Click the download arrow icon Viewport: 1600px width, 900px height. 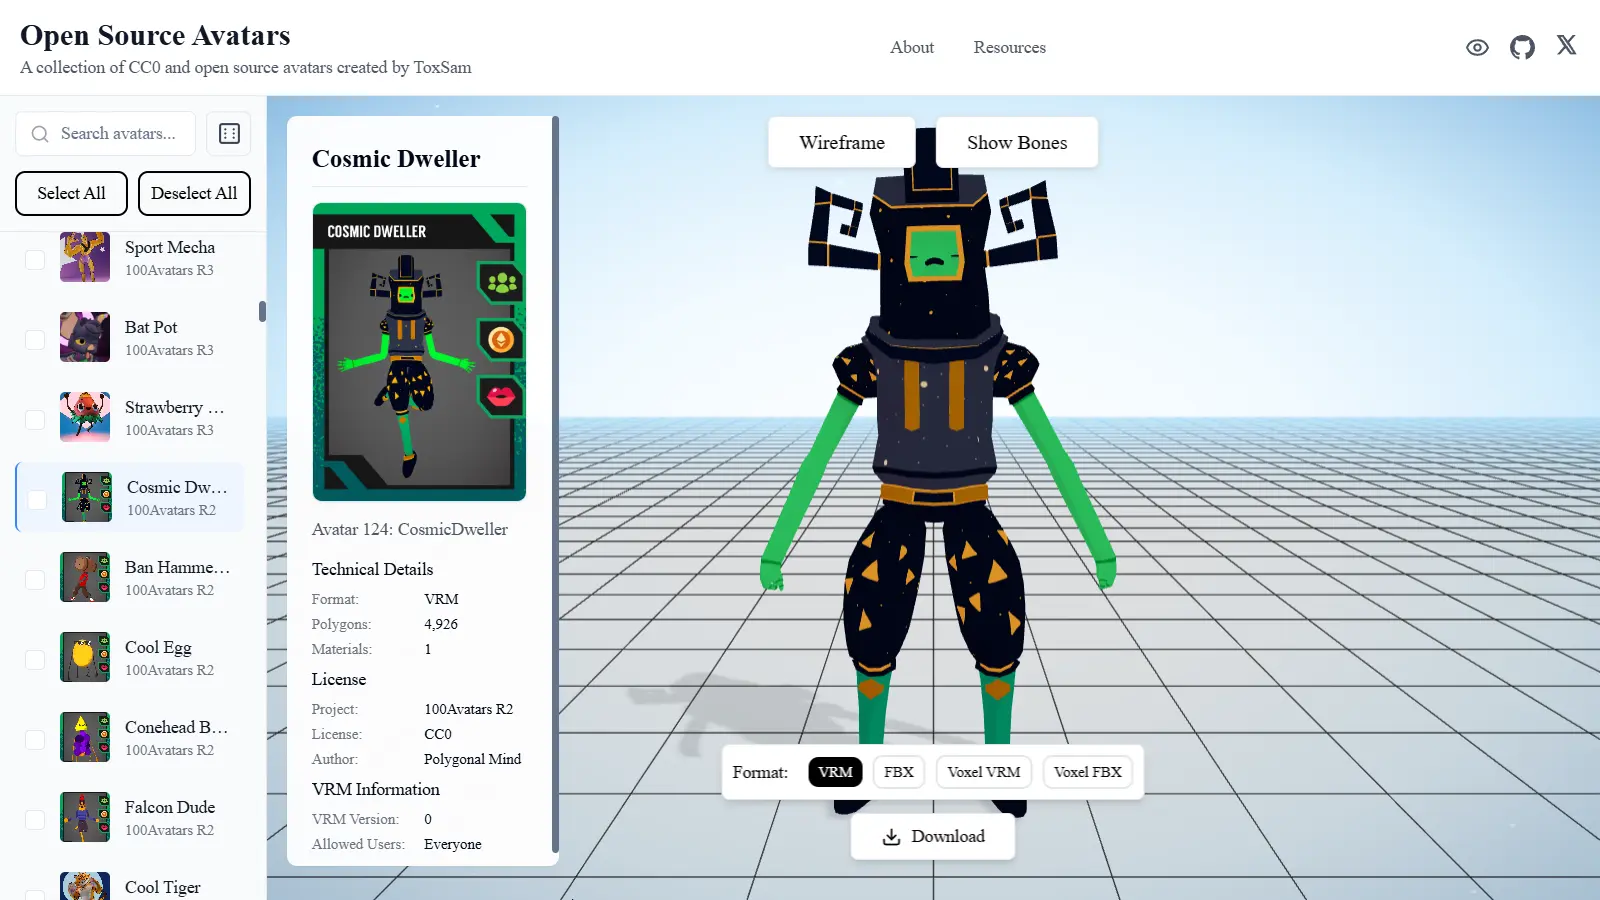(891, 837)
